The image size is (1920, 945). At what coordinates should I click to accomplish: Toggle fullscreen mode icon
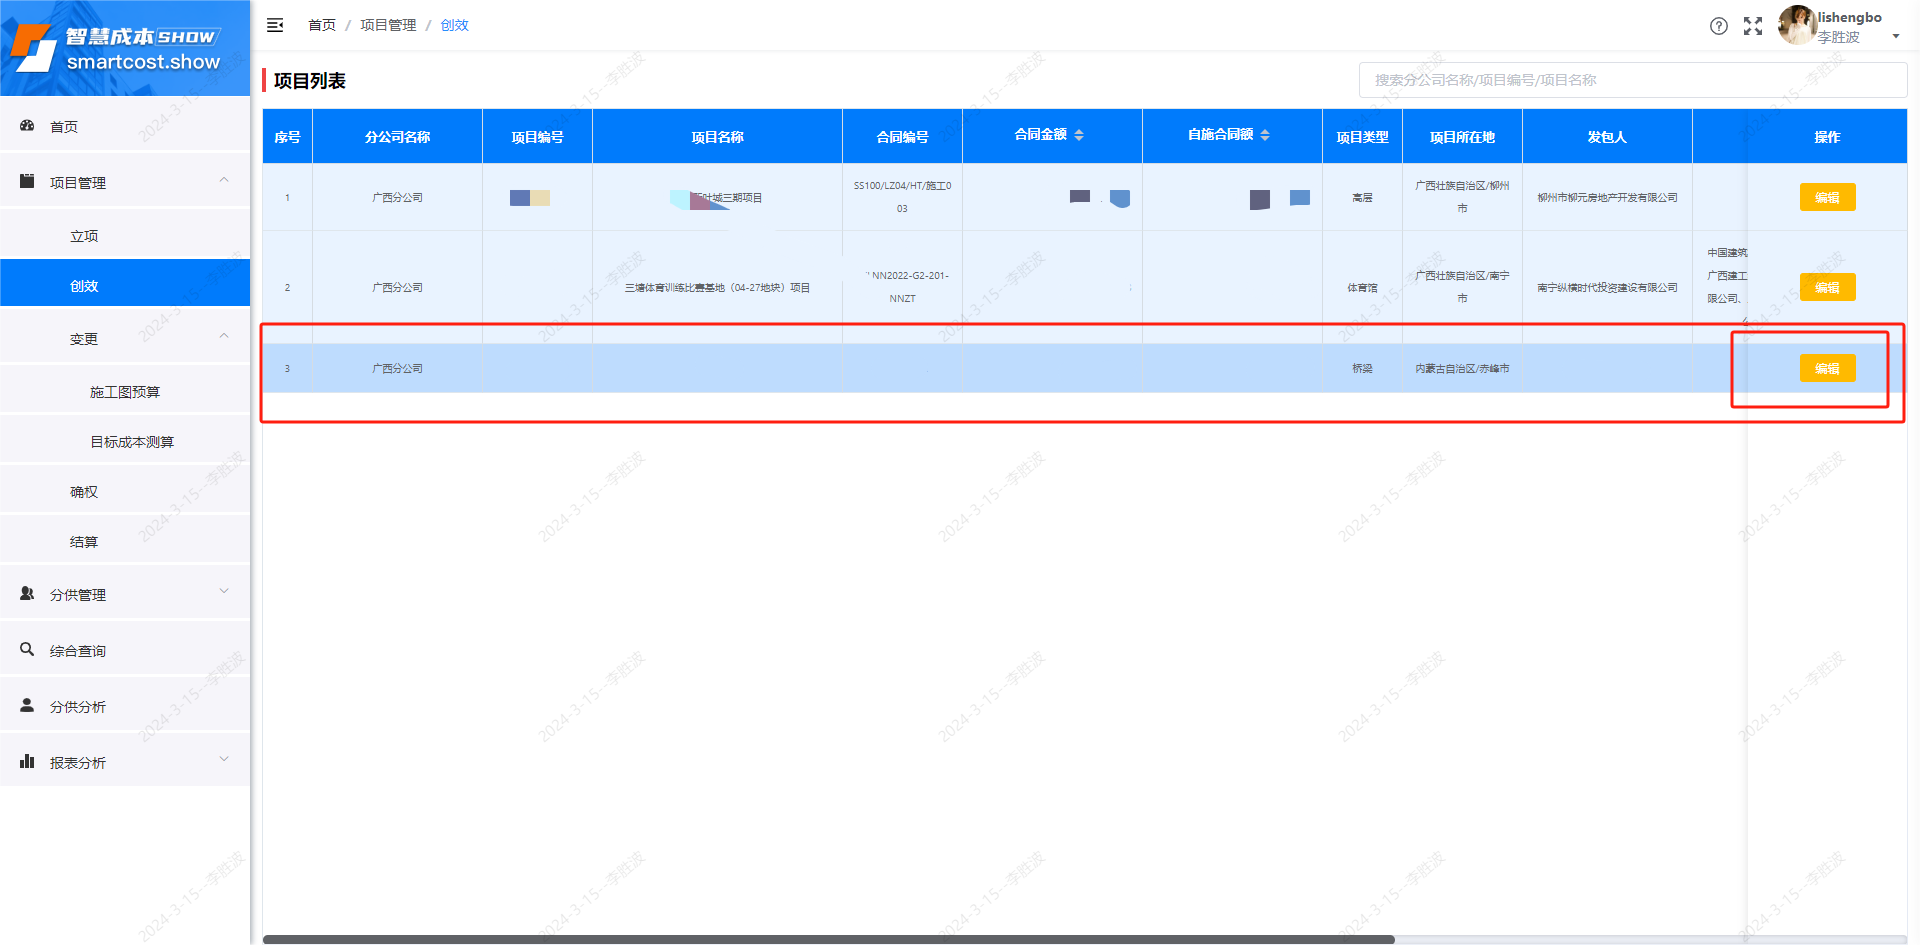(1753, 26)
